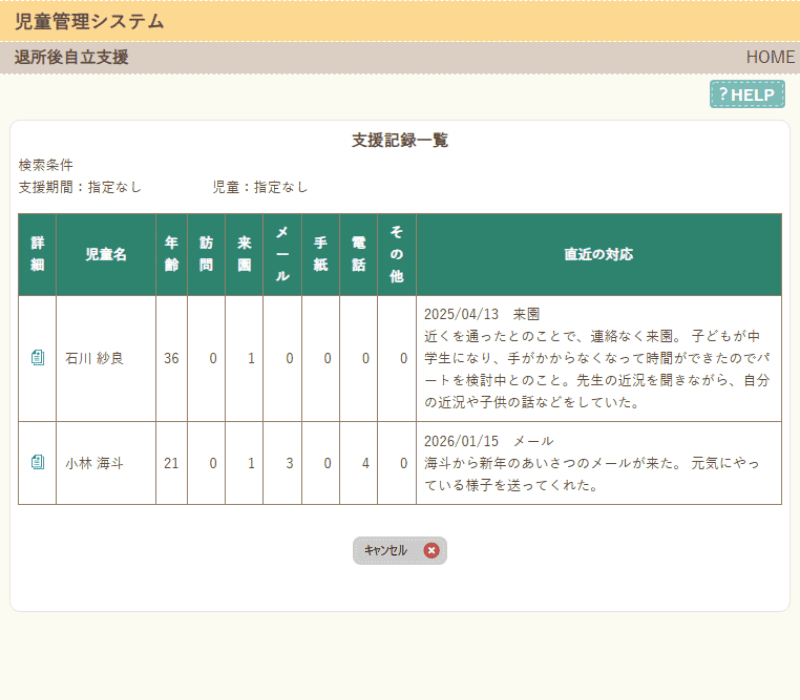The width and height of the screenshot is (800, 700).
Task: Click the 年齢 column header
Action: pyautogui.click(x=171, y=255)
